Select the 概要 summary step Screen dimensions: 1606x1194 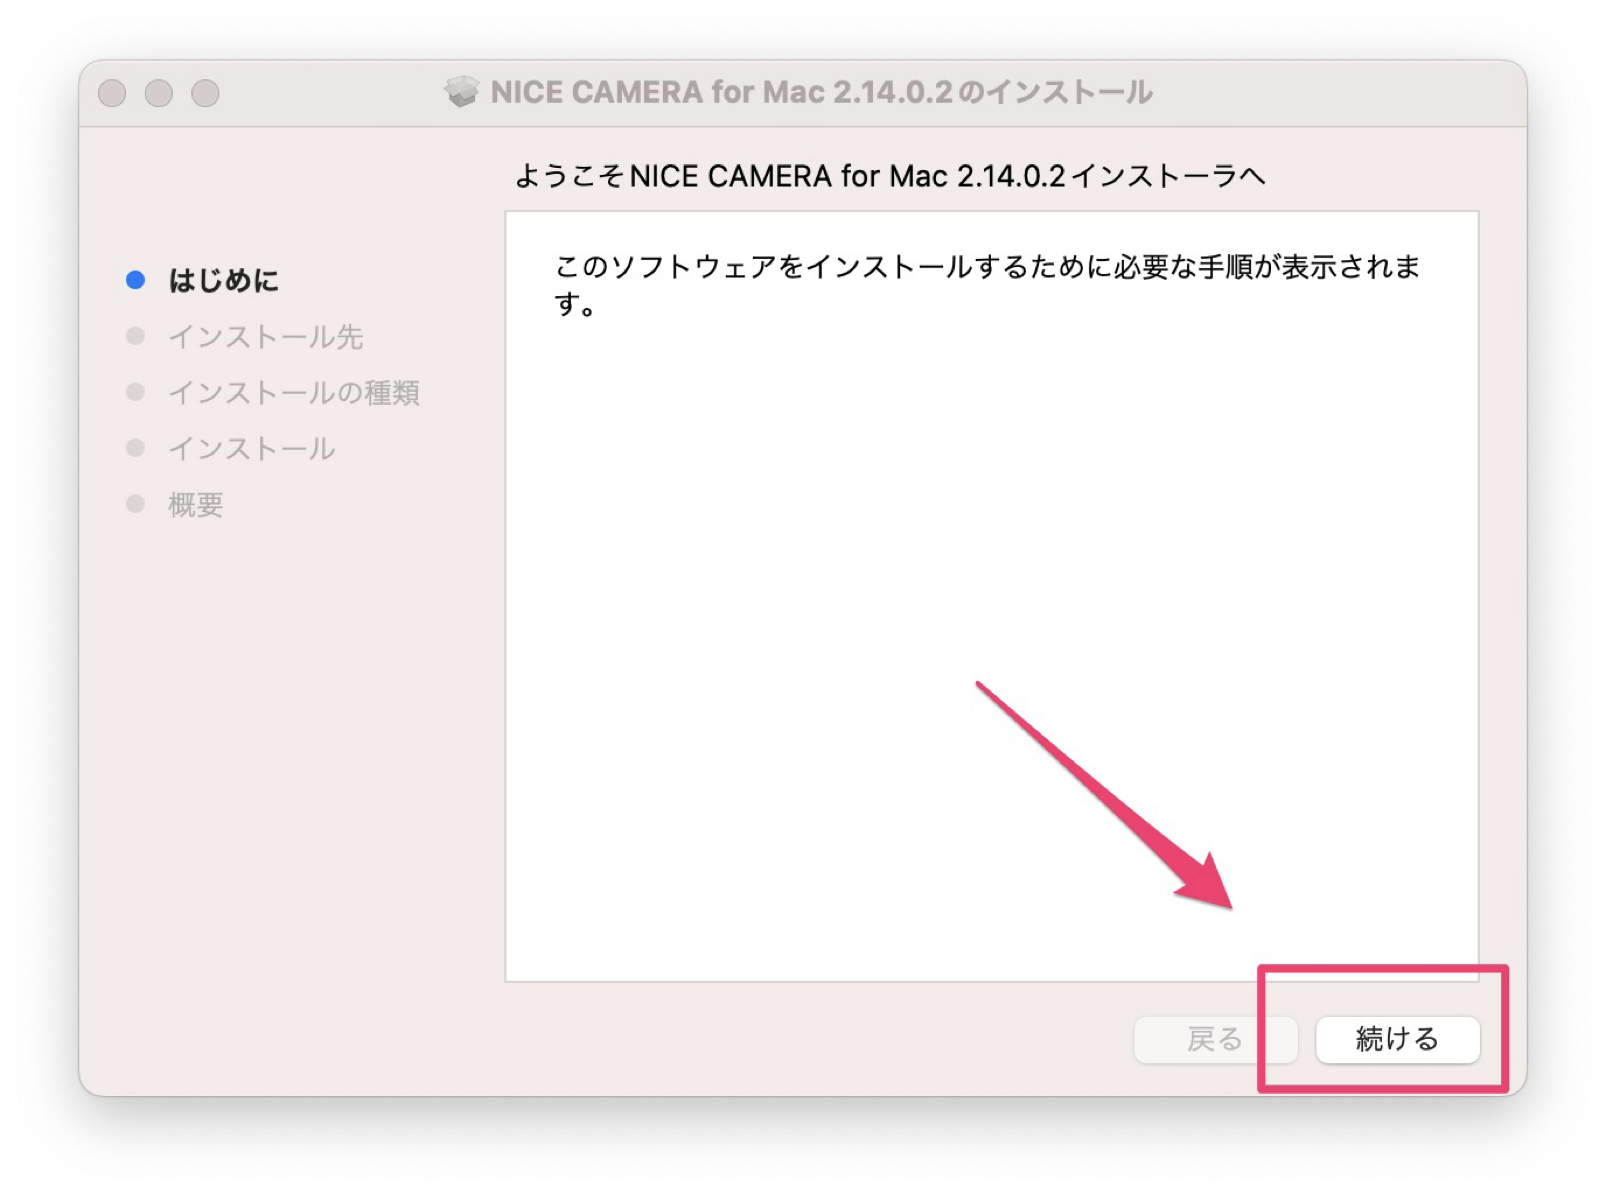[x=195, y=505]
